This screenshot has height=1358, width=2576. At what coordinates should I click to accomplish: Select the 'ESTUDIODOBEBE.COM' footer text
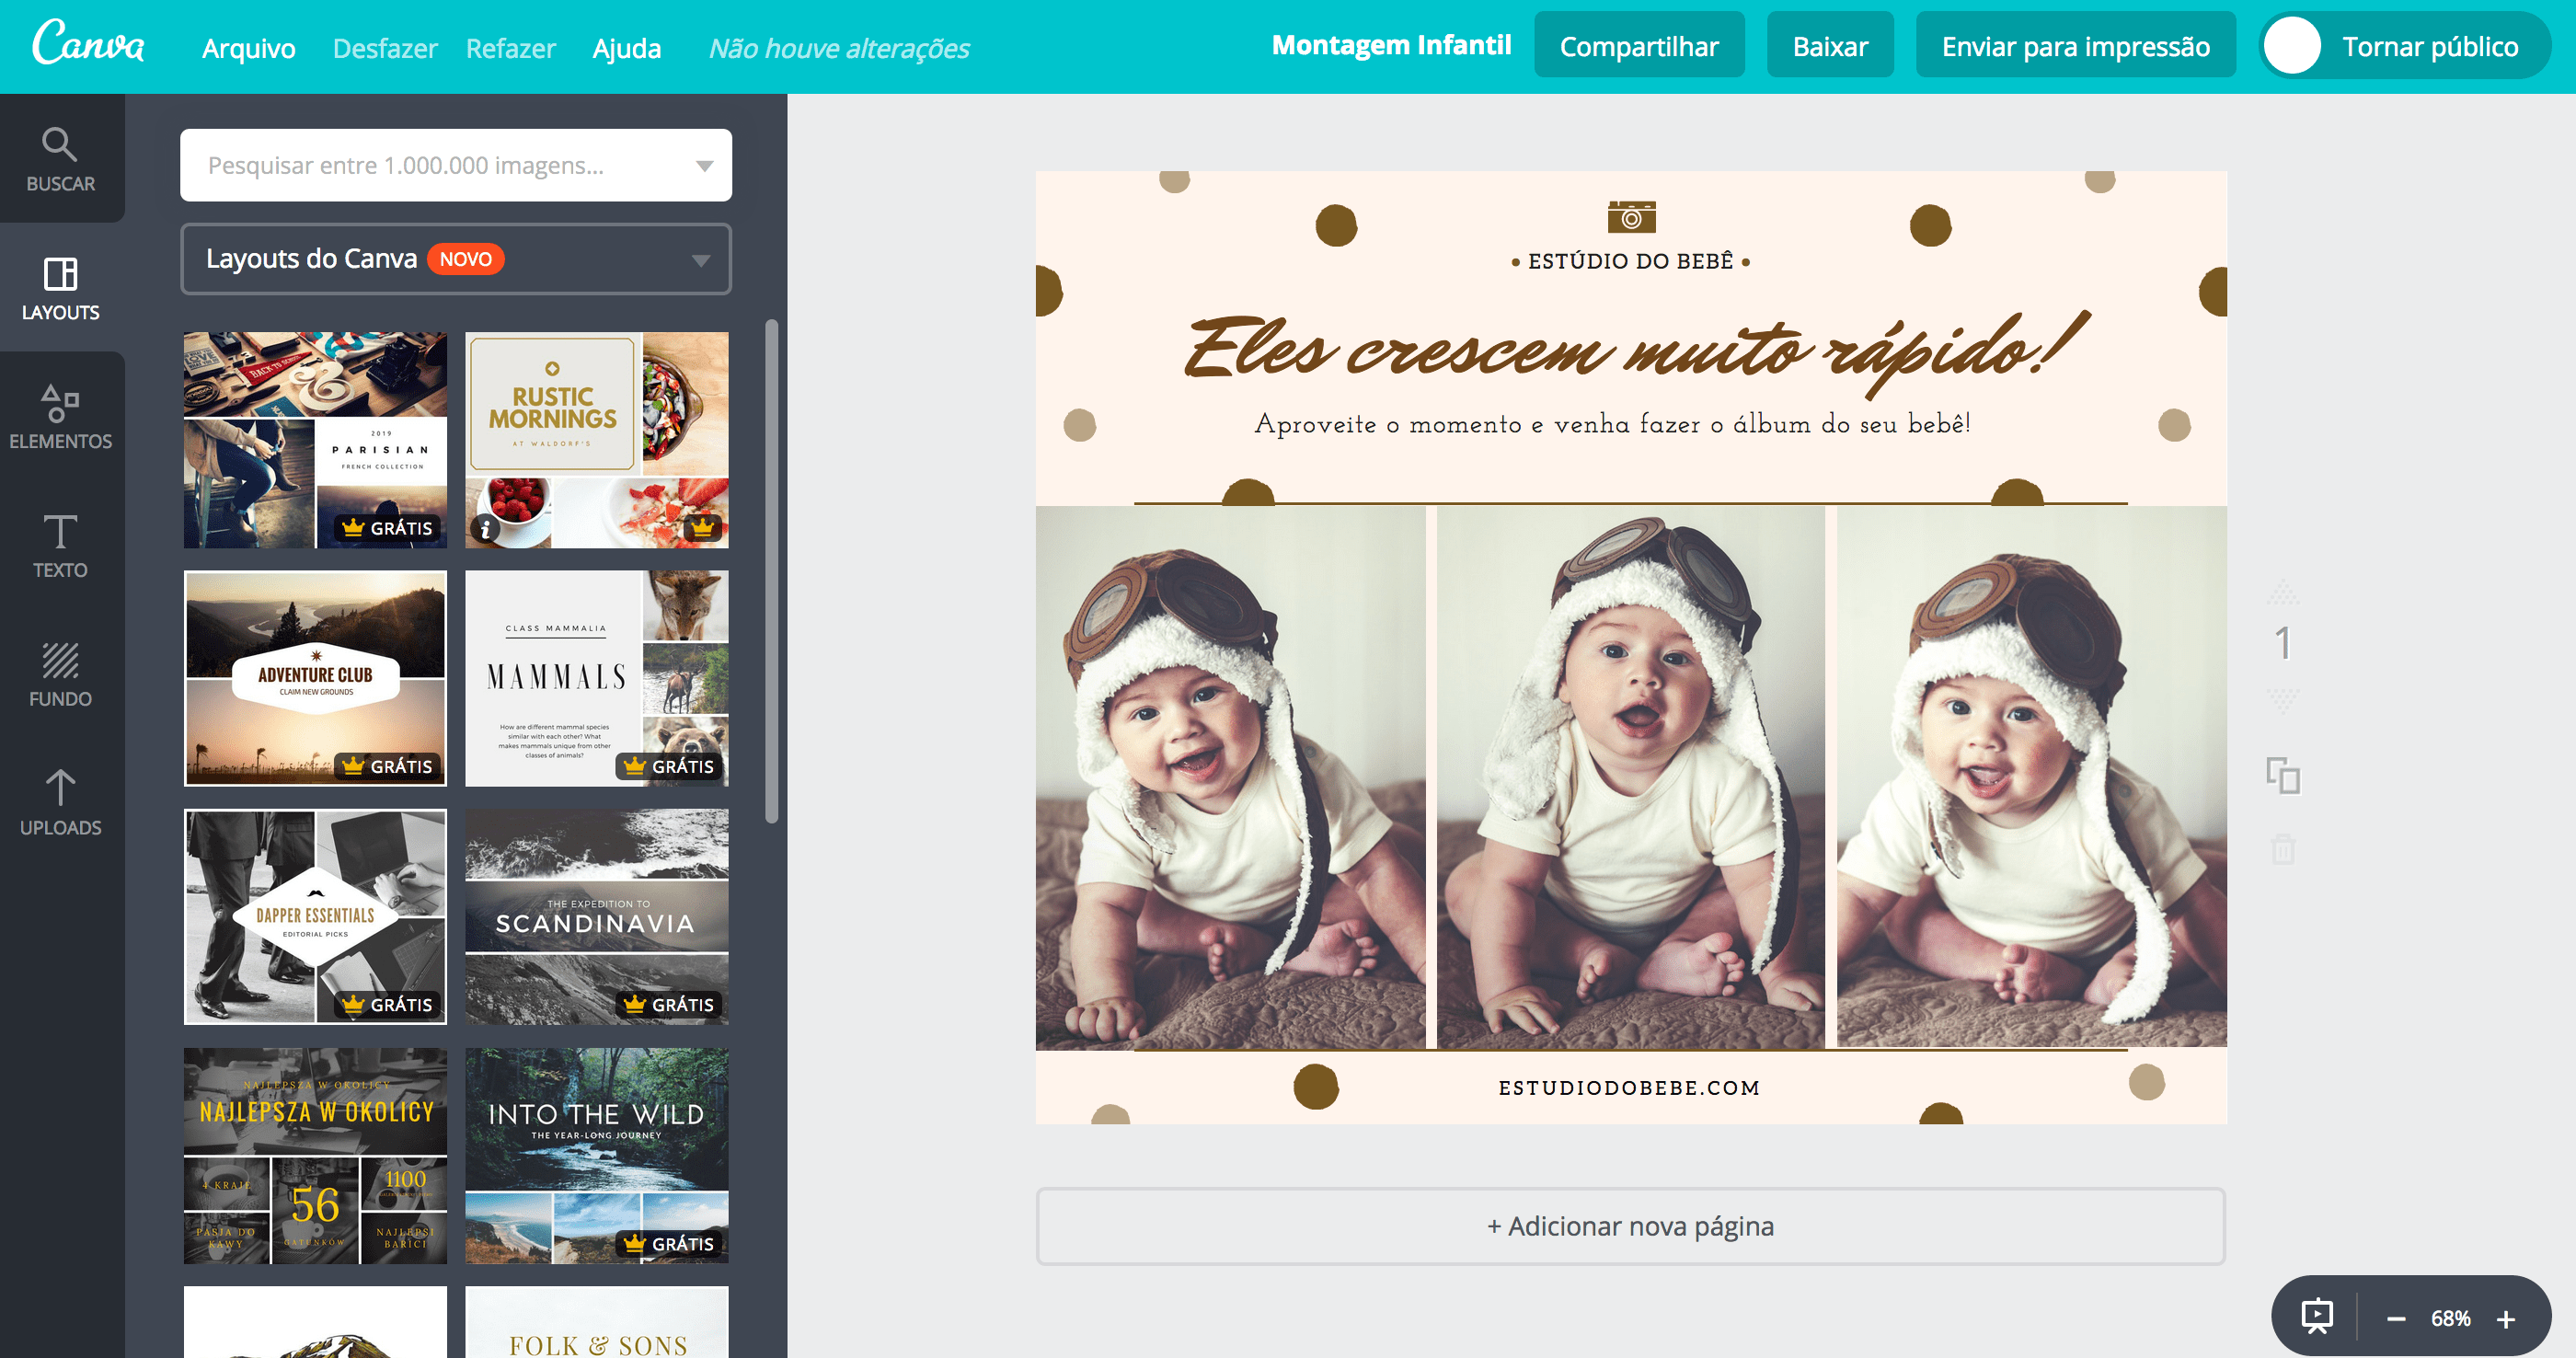pos(1630,1088)
